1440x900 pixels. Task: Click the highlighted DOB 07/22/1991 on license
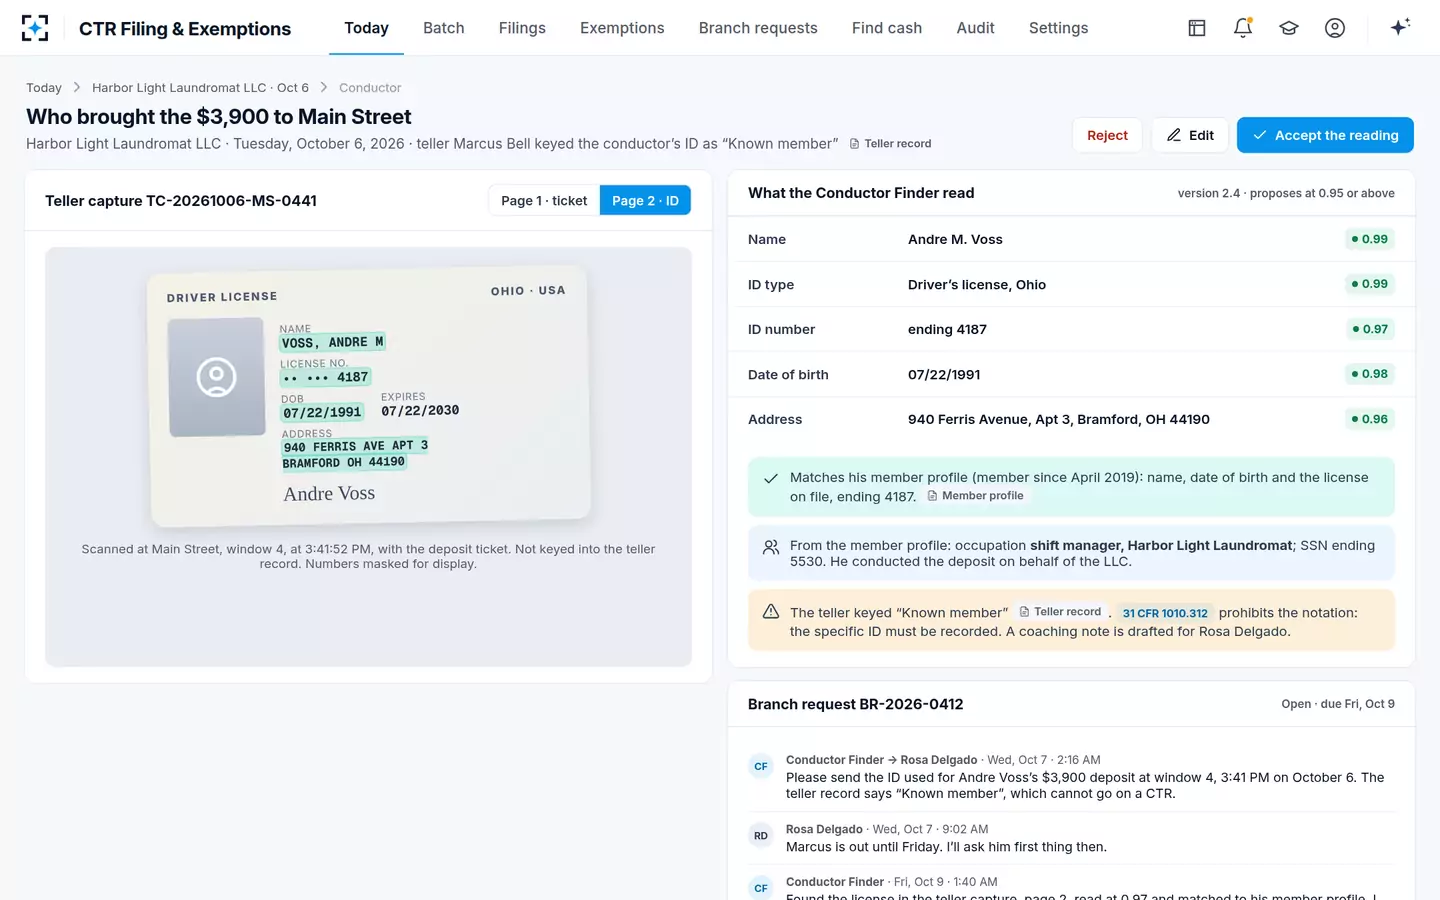(322, 412)
